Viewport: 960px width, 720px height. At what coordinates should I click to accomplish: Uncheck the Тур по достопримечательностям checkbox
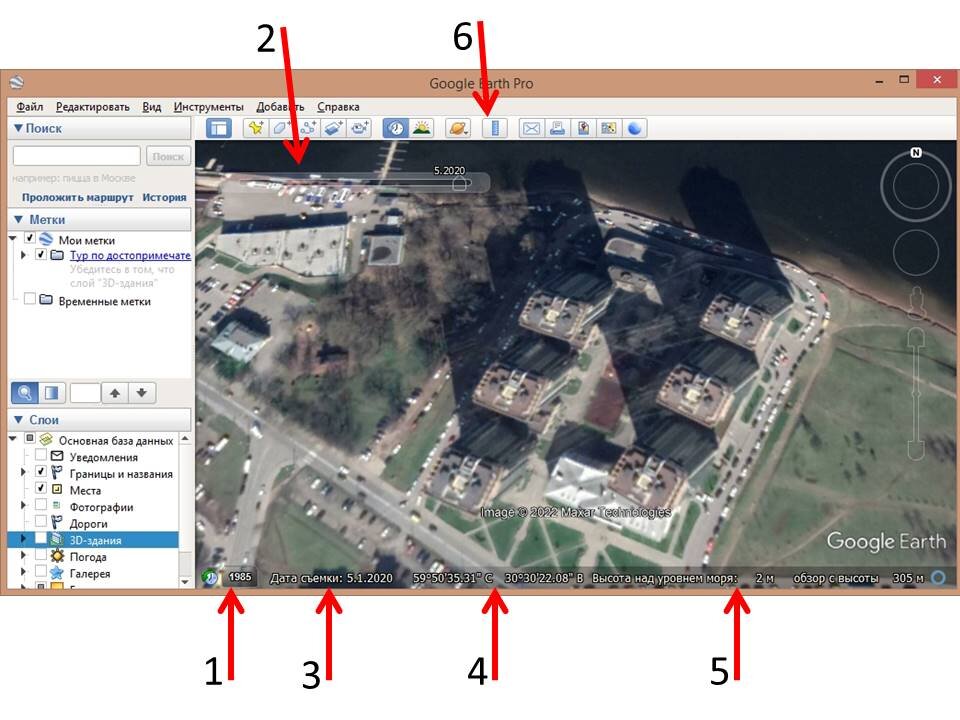click(41, 254)
